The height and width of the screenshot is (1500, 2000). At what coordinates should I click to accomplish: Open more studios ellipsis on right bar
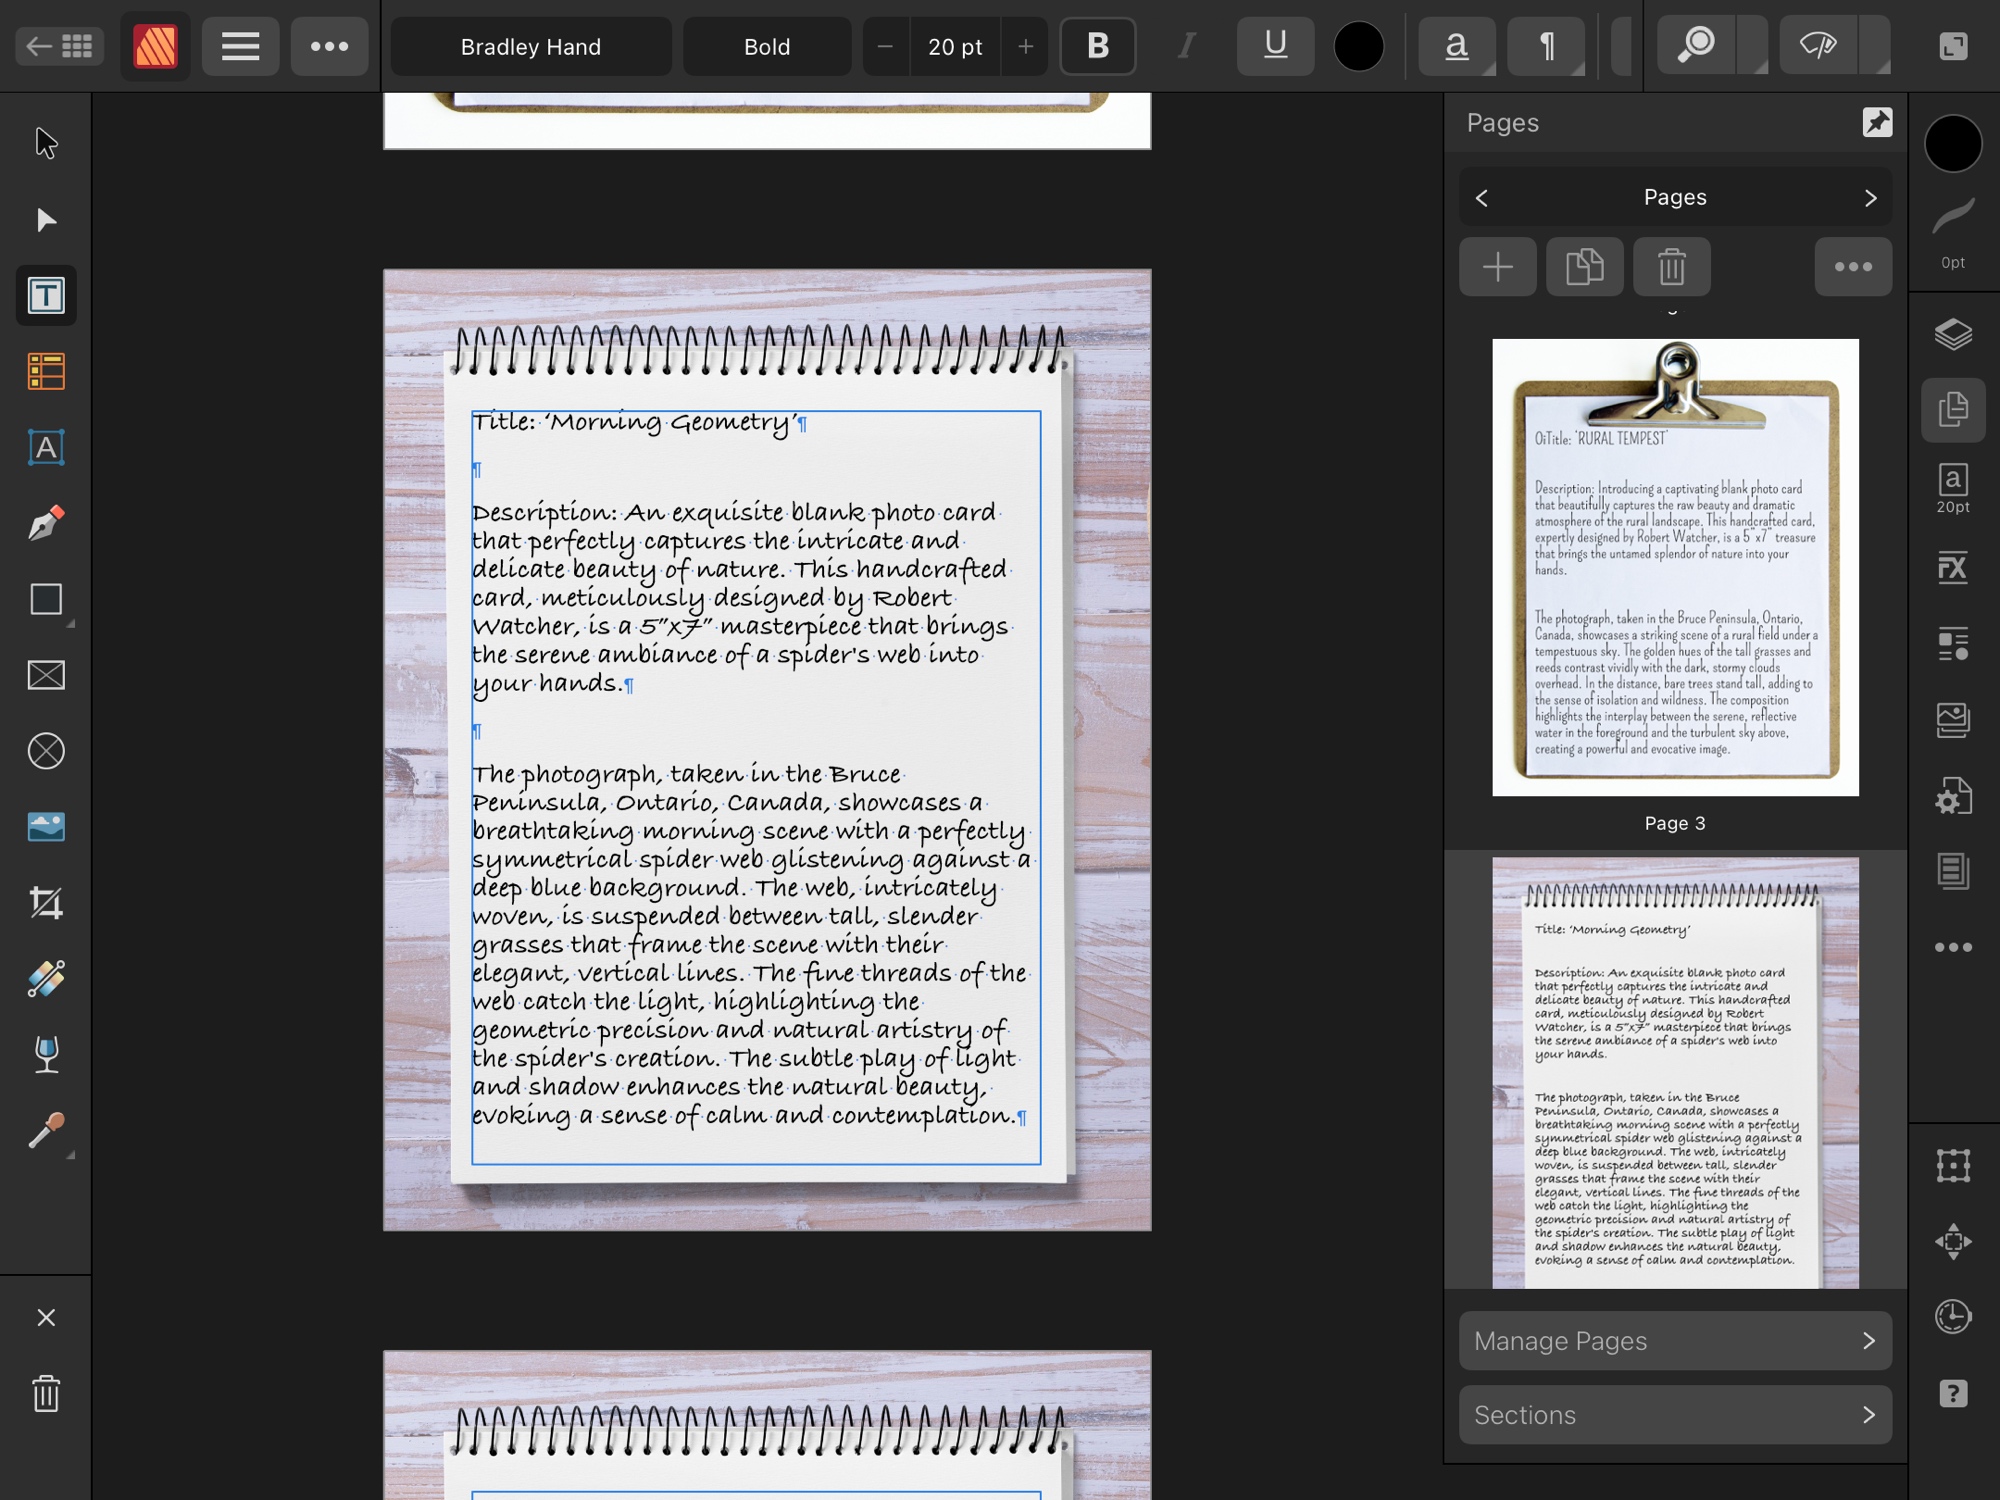pyautogui.click(x=1953, y=947)
